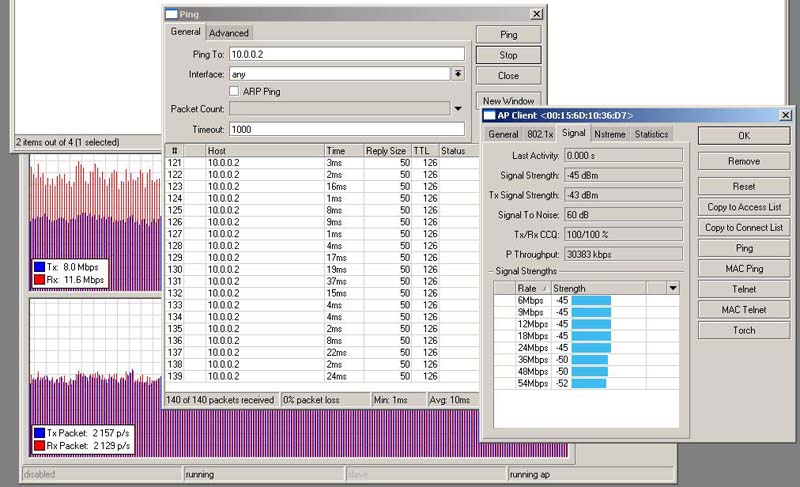
Task: Select the 36Mbps signal strength row
Action: coord(586,360)
